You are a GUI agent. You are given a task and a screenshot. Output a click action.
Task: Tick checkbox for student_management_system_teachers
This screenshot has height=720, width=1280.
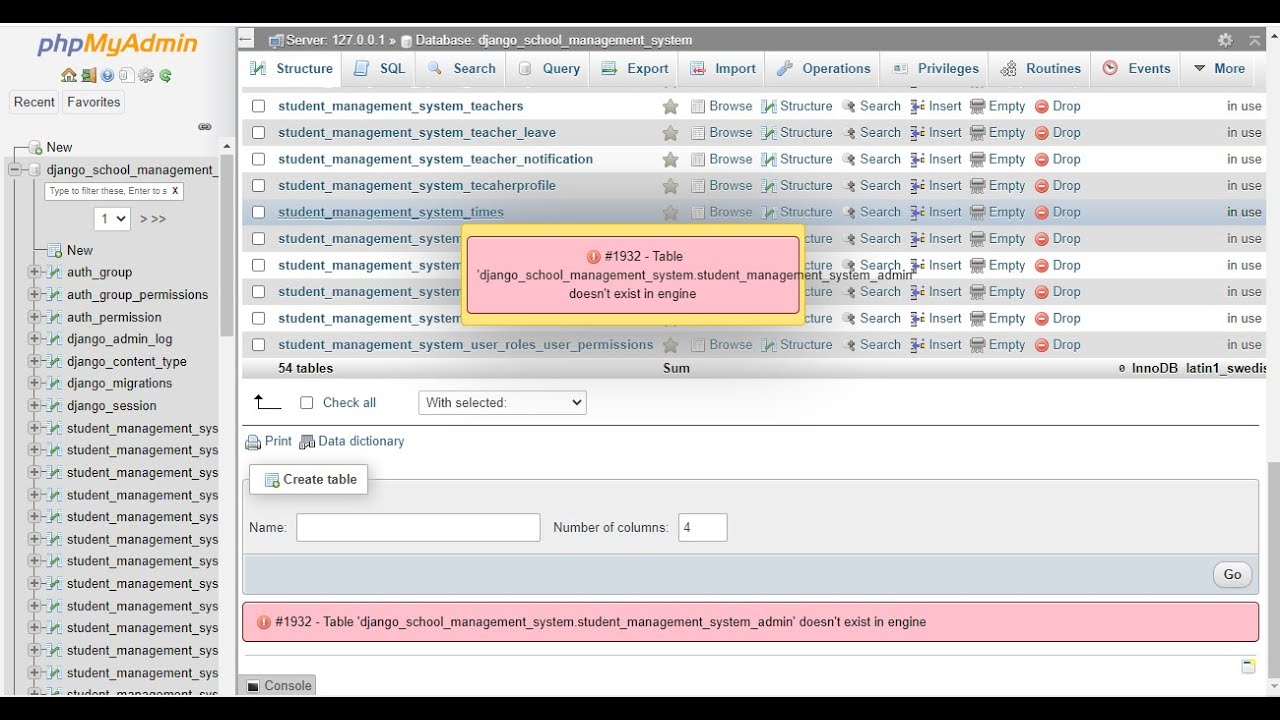259,106
